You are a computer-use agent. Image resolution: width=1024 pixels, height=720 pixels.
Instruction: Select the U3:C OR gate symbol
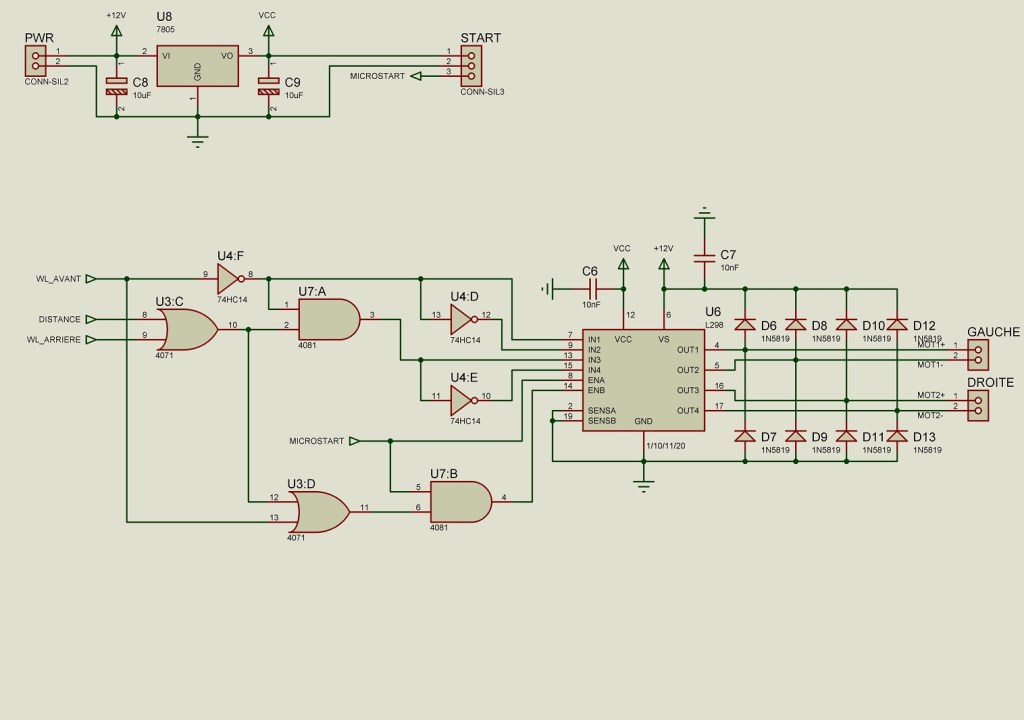(x=186, y=327)
